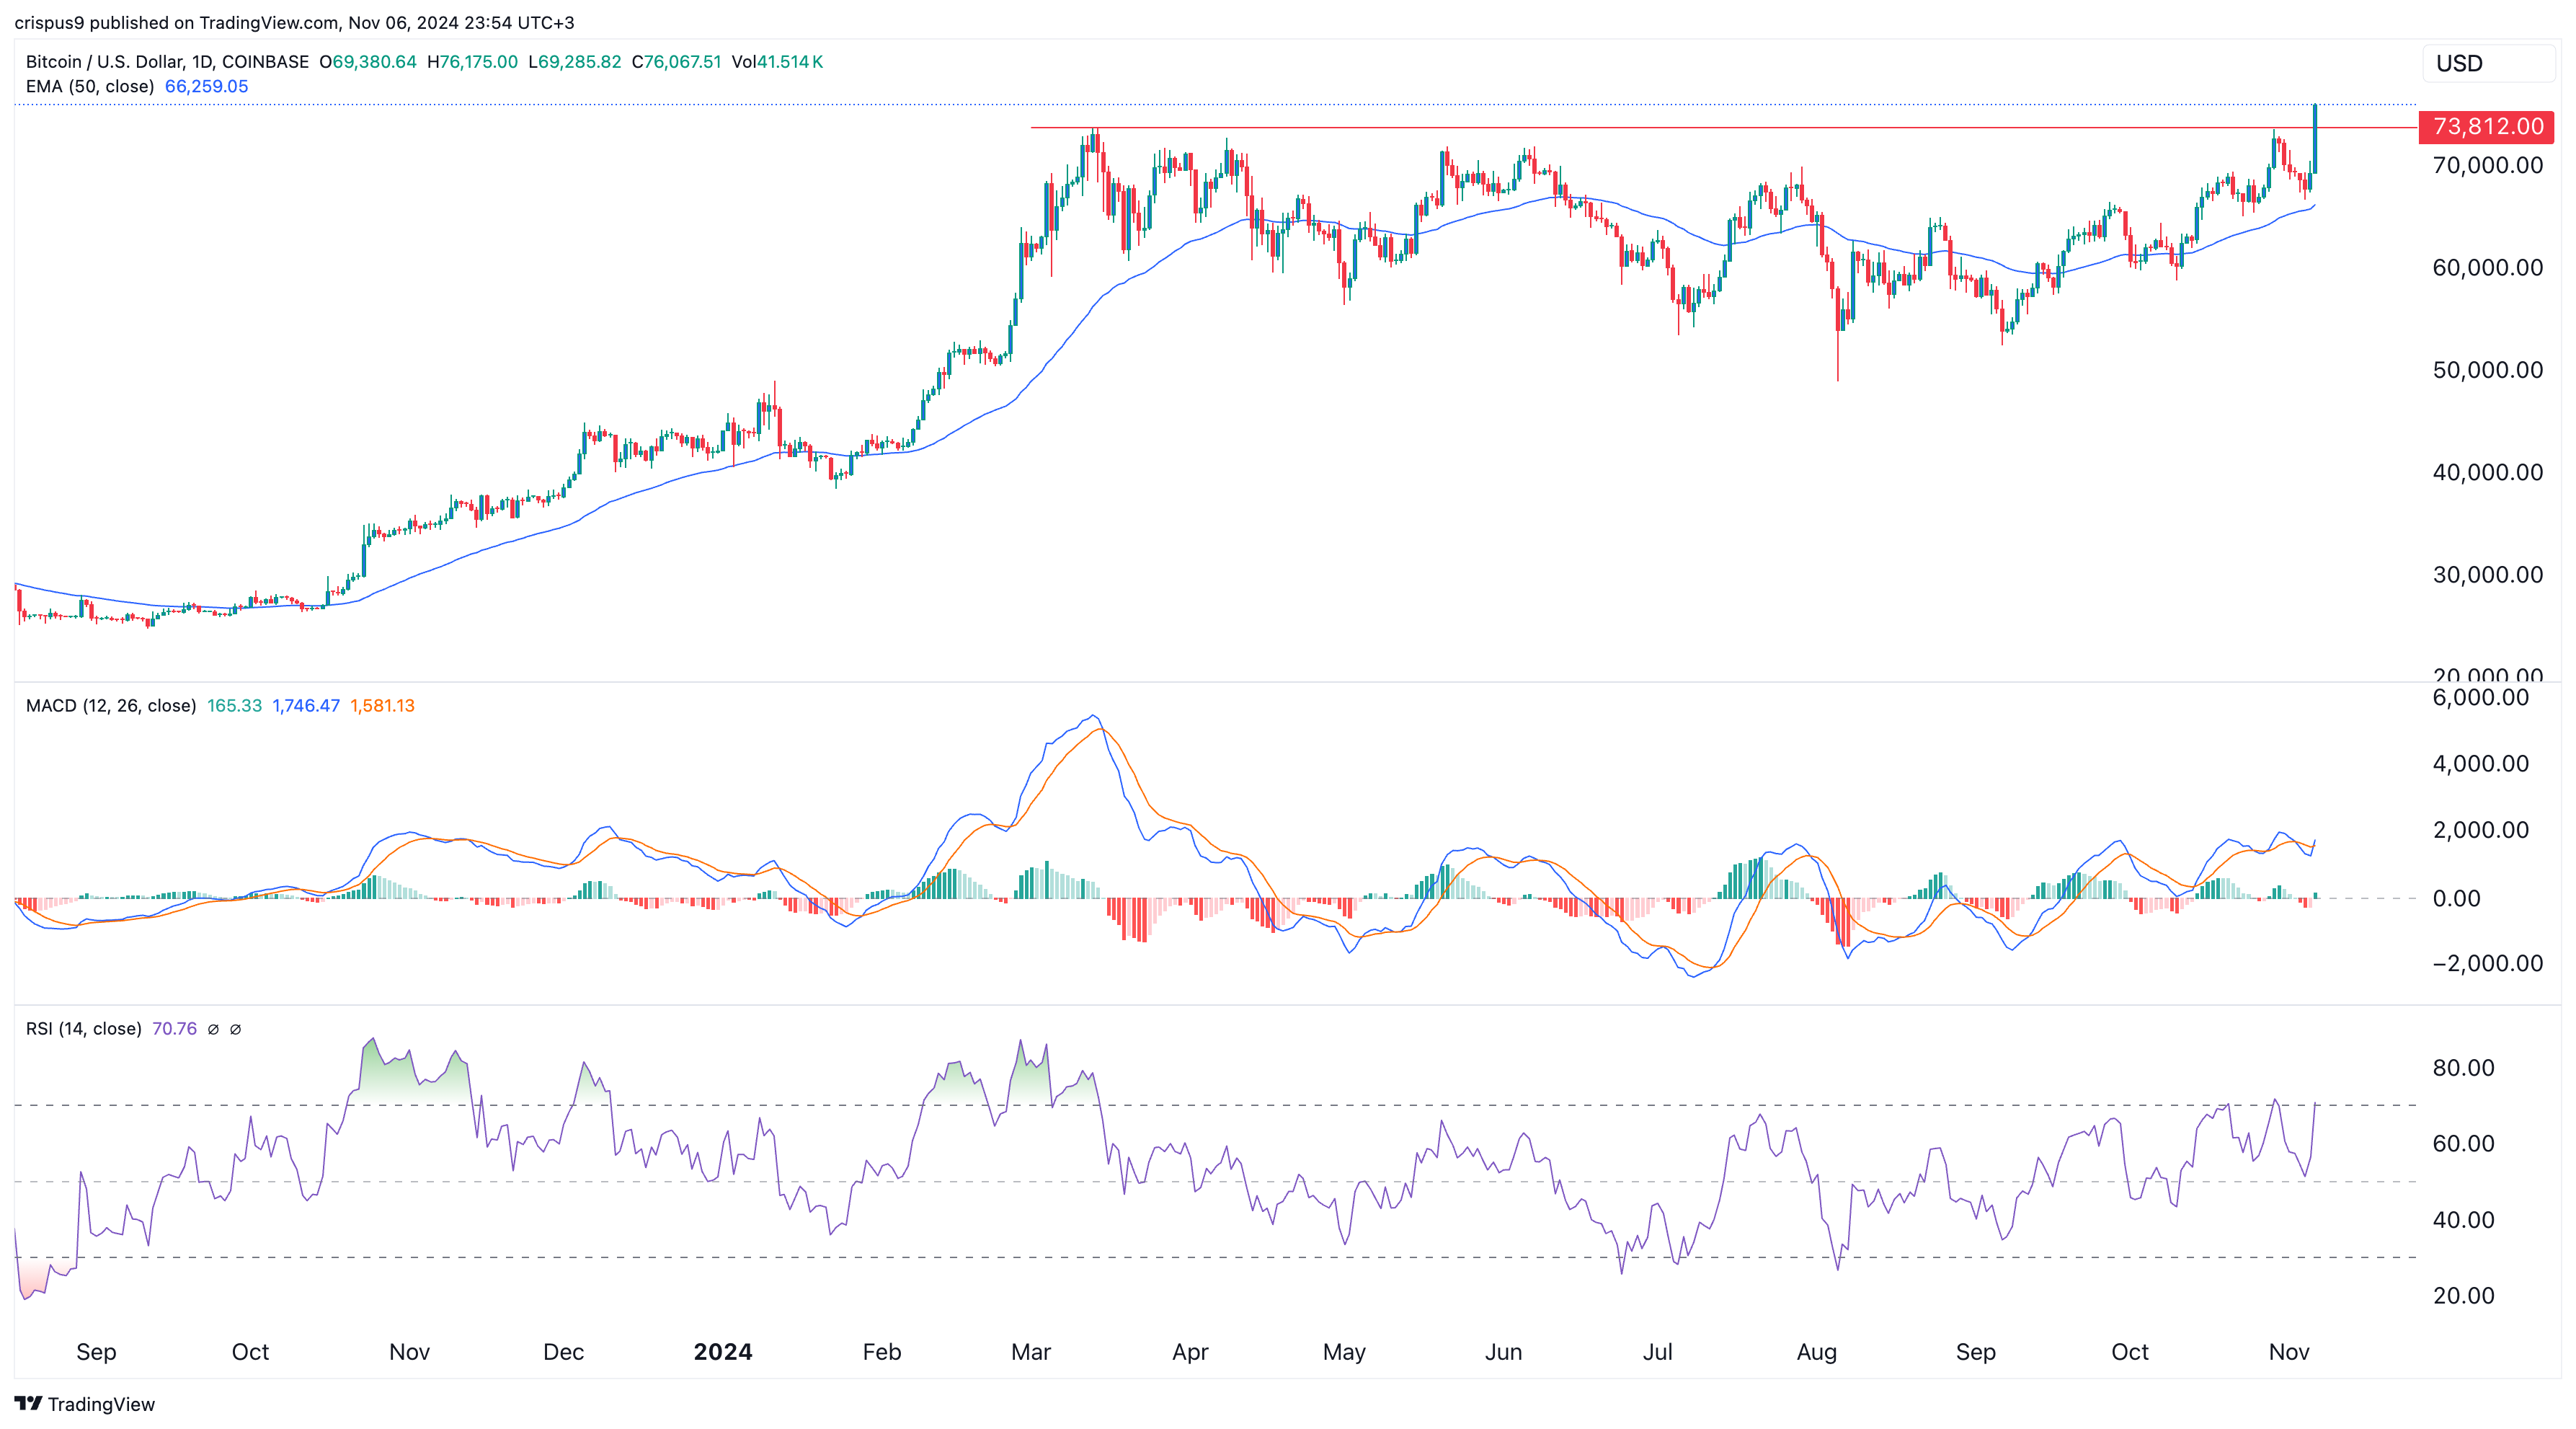Click the close price C76,067.51
This screenshot has width=2576, height=1429.
676,61
